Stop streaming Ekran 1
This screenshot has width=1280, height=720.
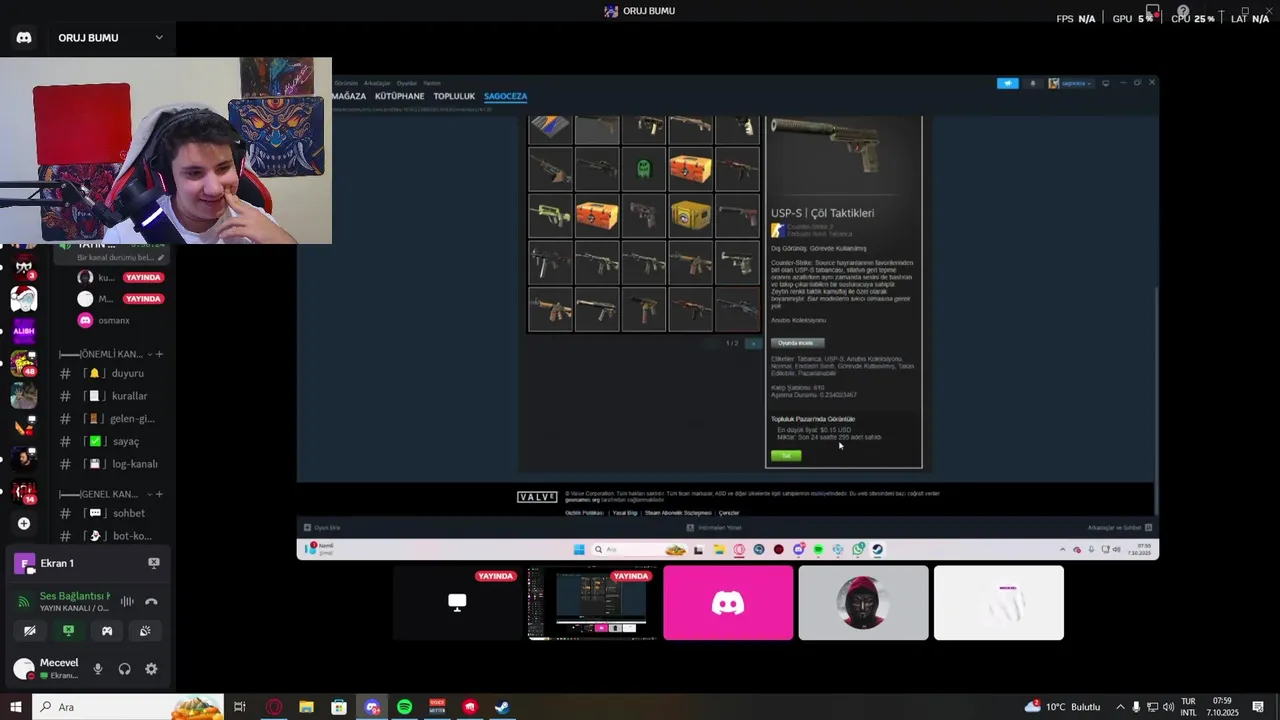153,563
